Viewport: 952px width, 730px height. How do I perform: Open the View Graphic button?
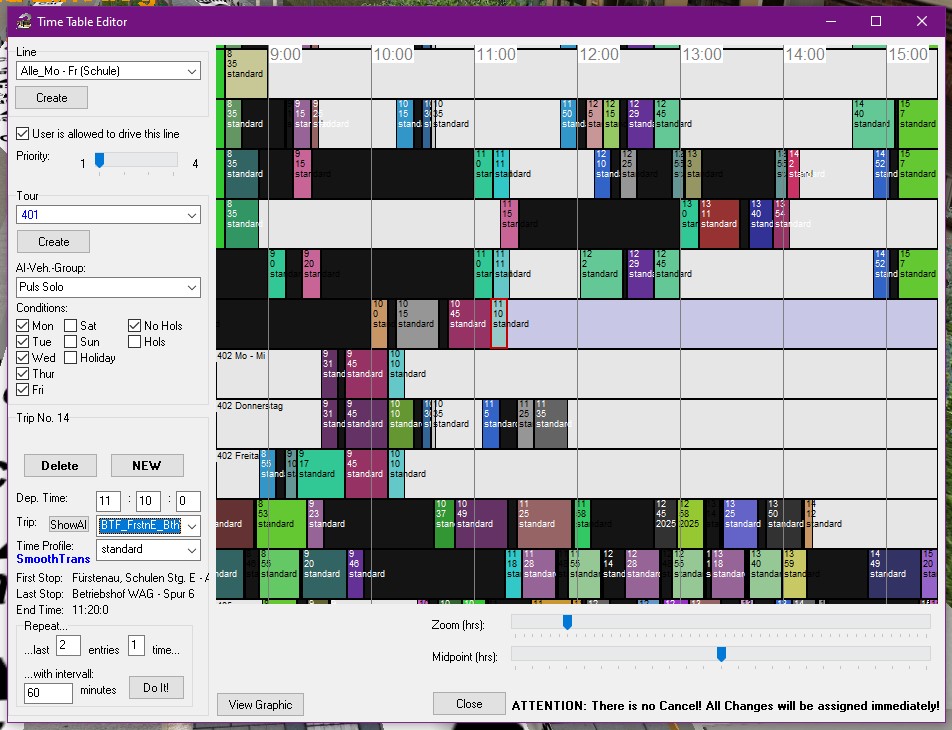(x=260, y=704)
